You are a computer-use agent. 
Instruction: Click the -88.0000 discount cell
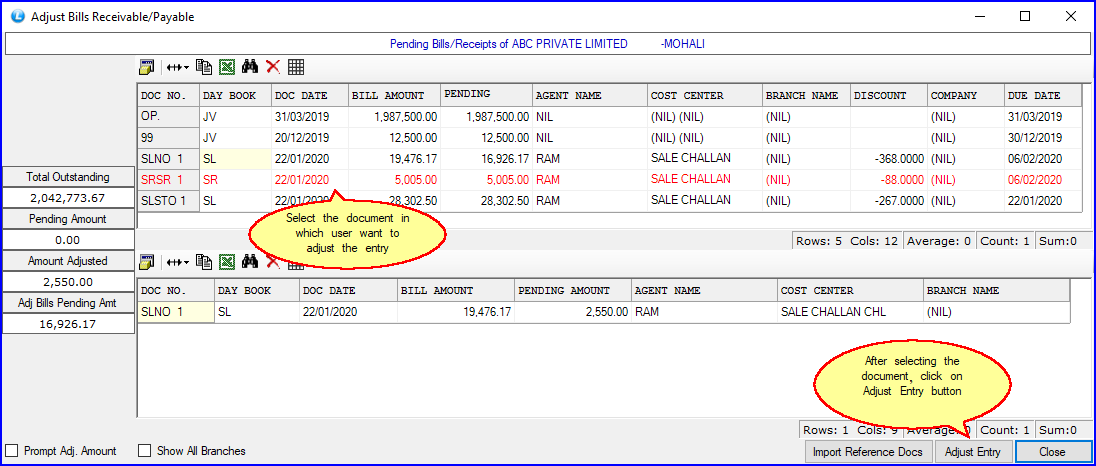click(x=889, y=180)
